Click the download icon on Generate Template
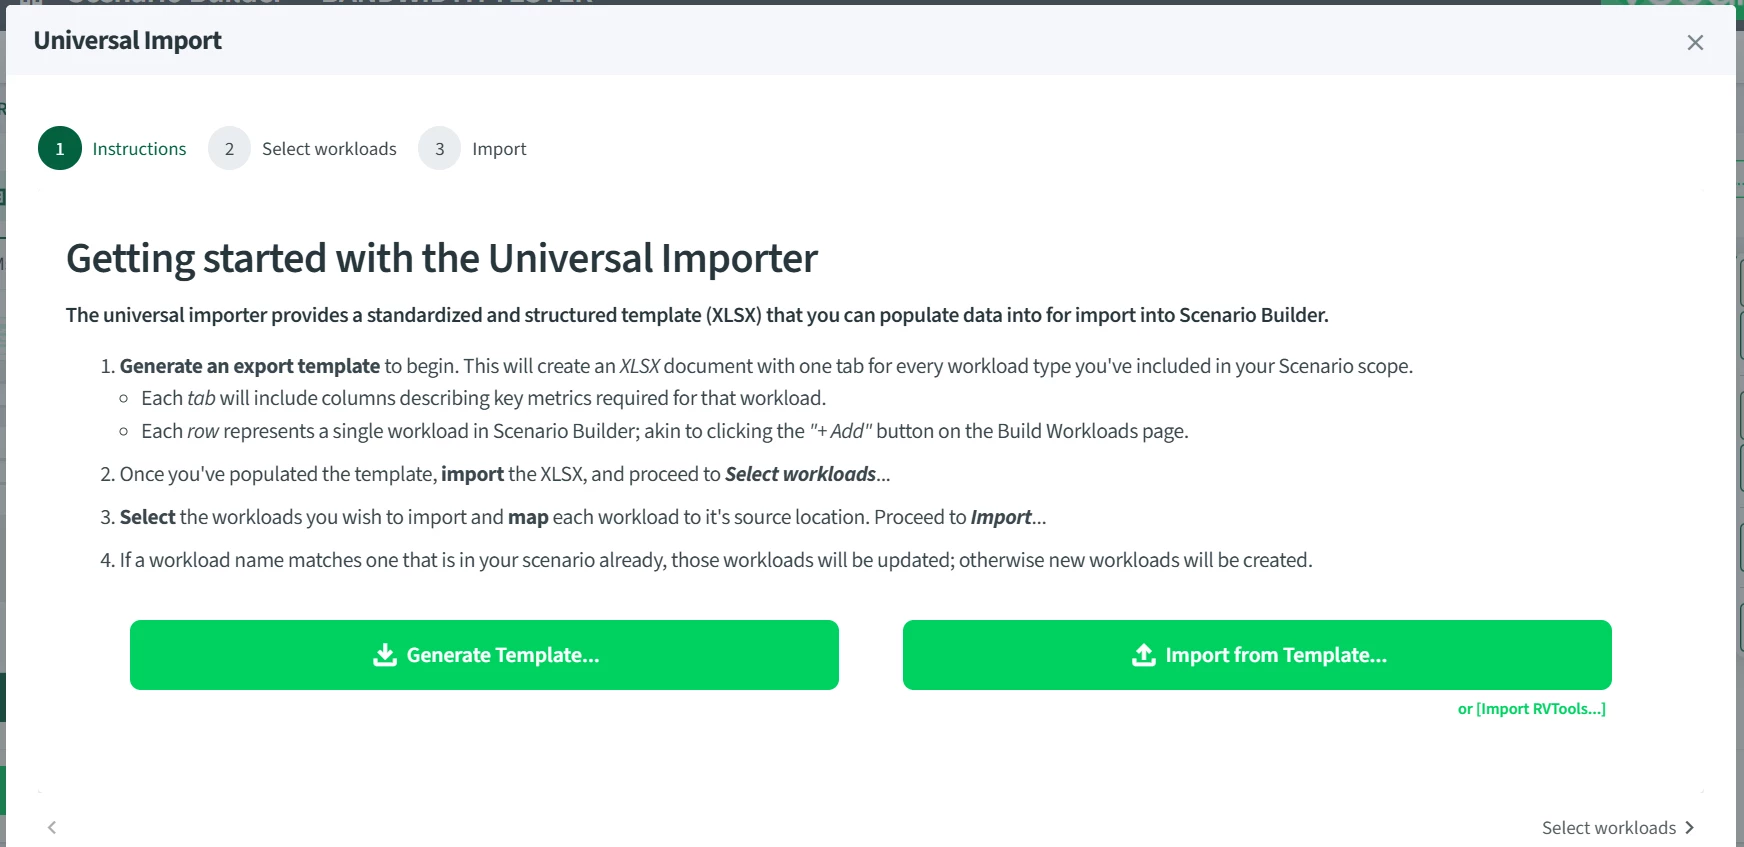Screen dimensions: 1744x847 pos(385,655)
